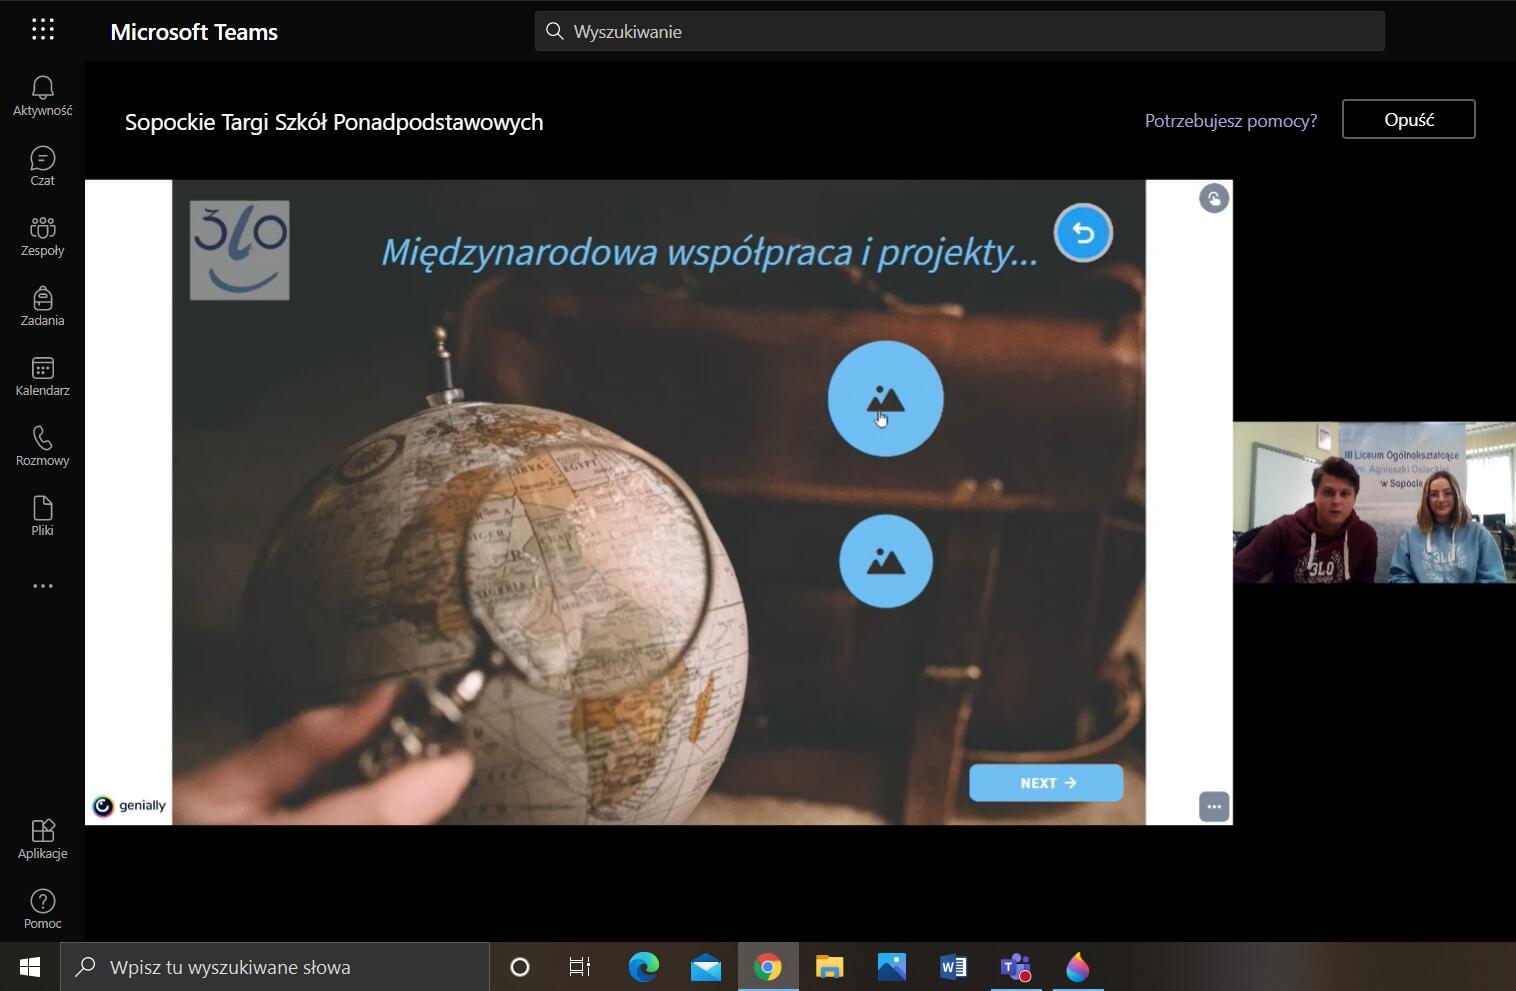Click the lower image circle button
The width and height of the screenshot is (1516, 991).
point(885,562)
